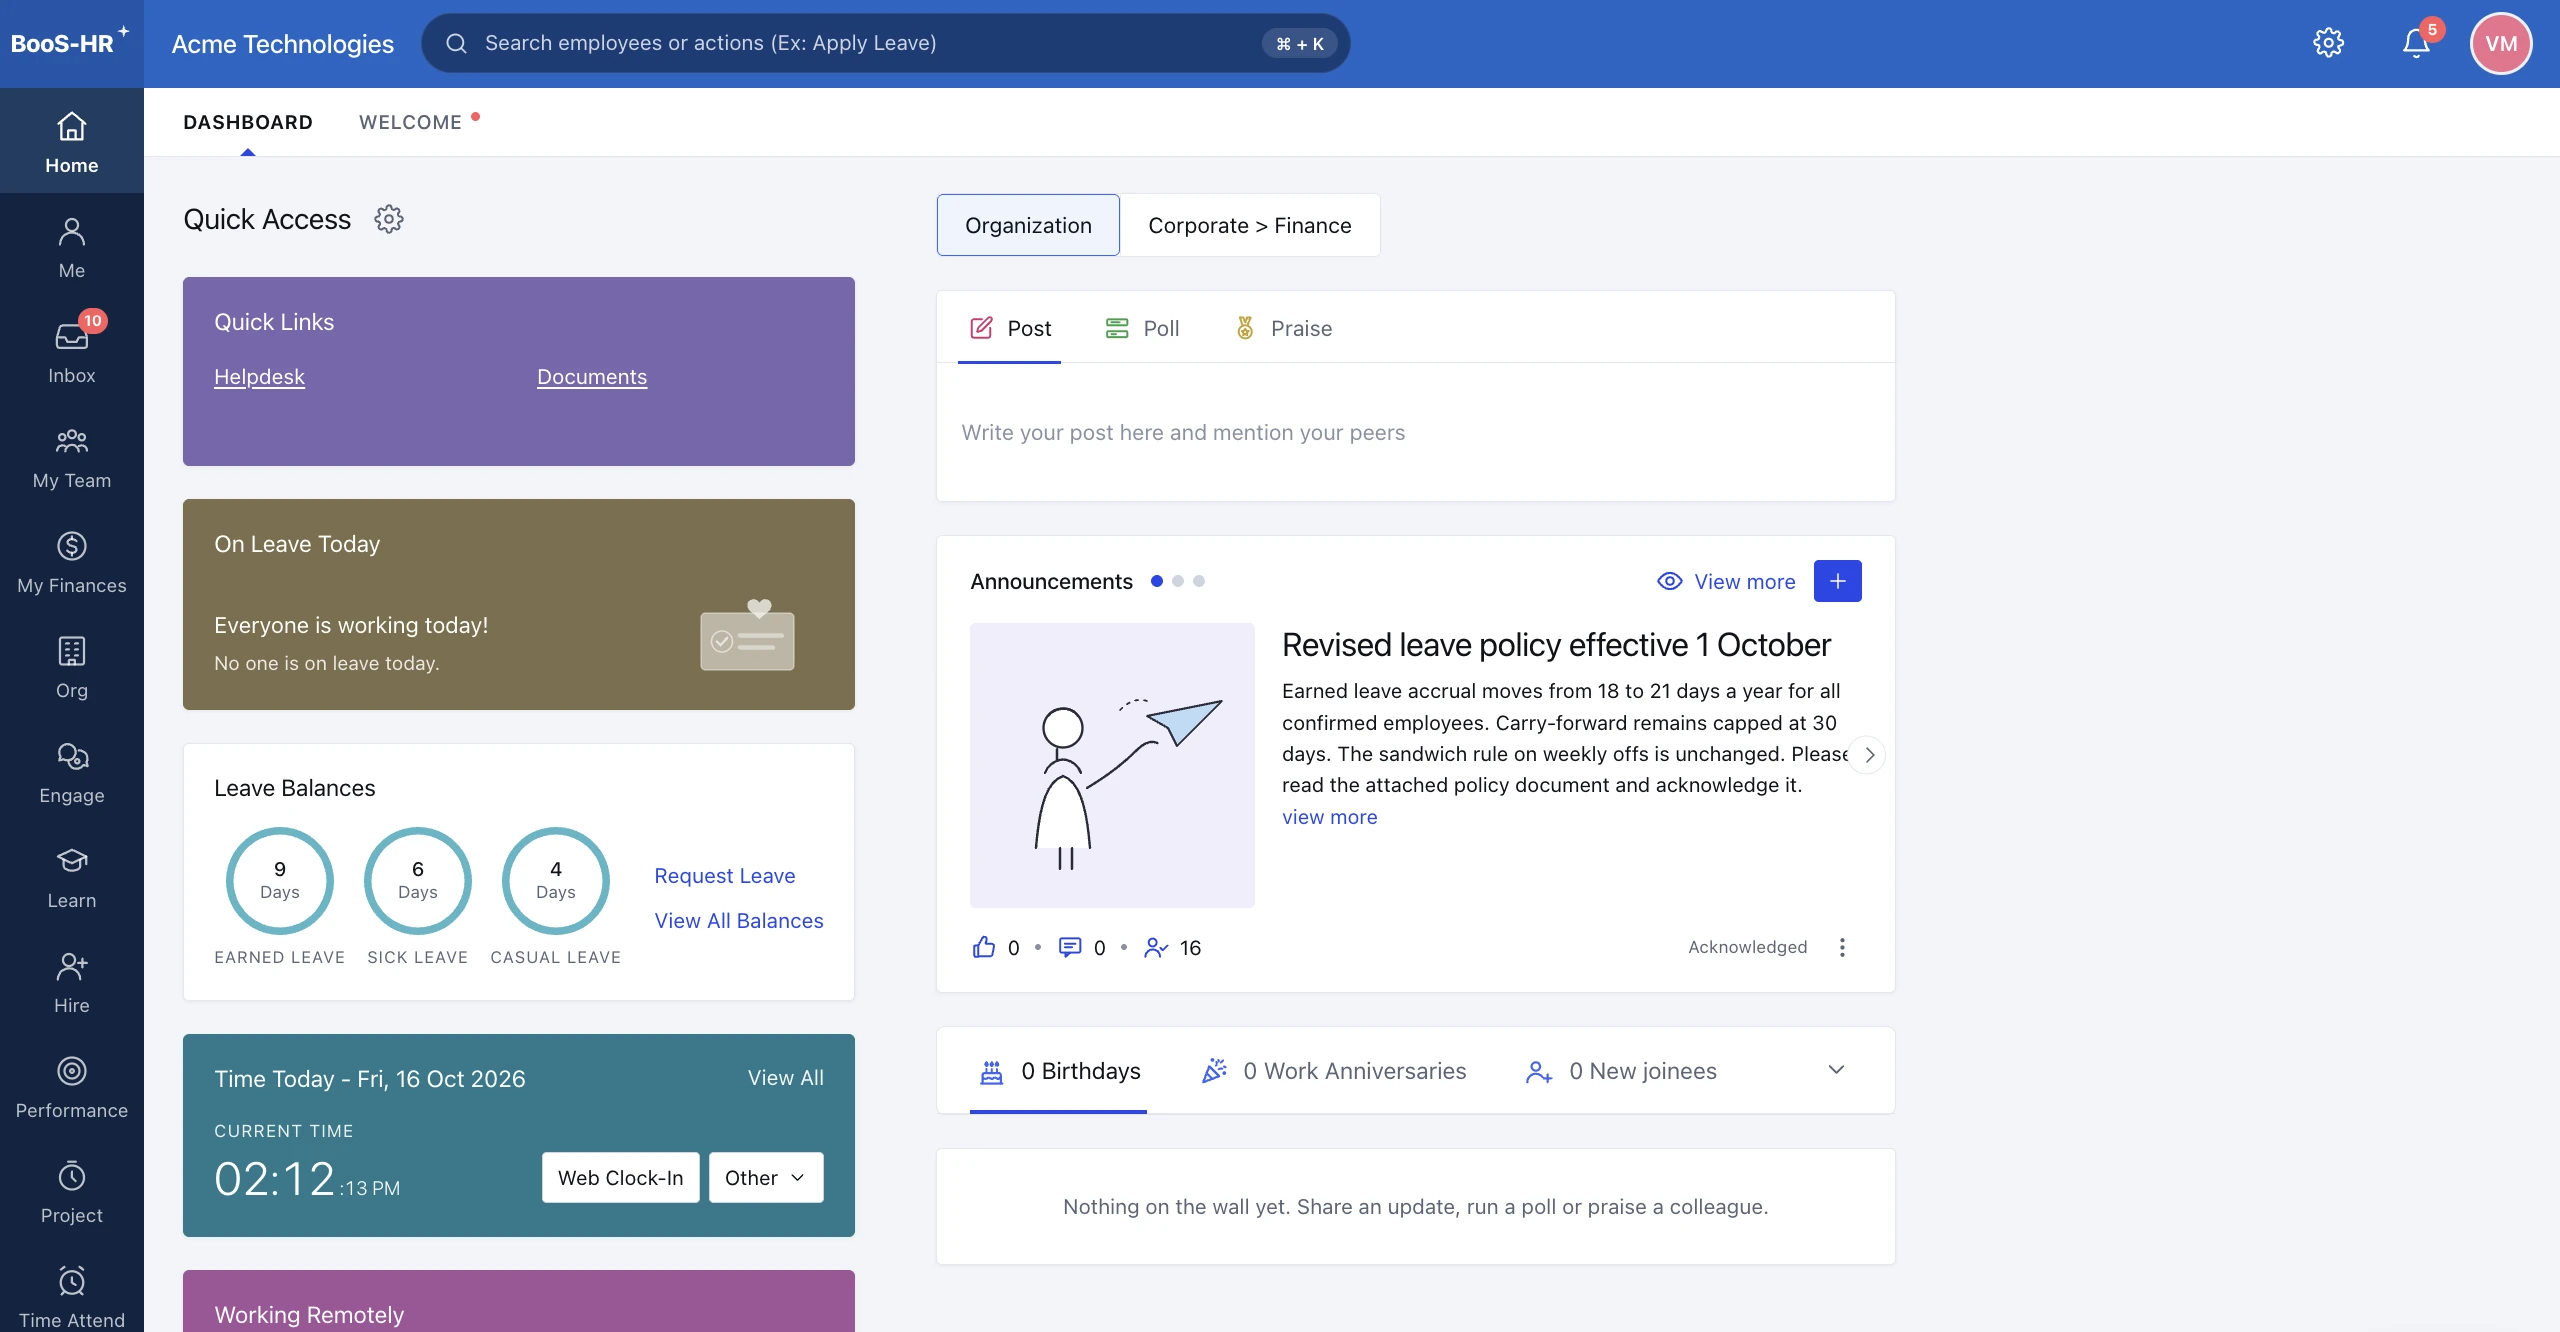
Task: Click the Acknowledged status label
Action: click(1748, 947)
